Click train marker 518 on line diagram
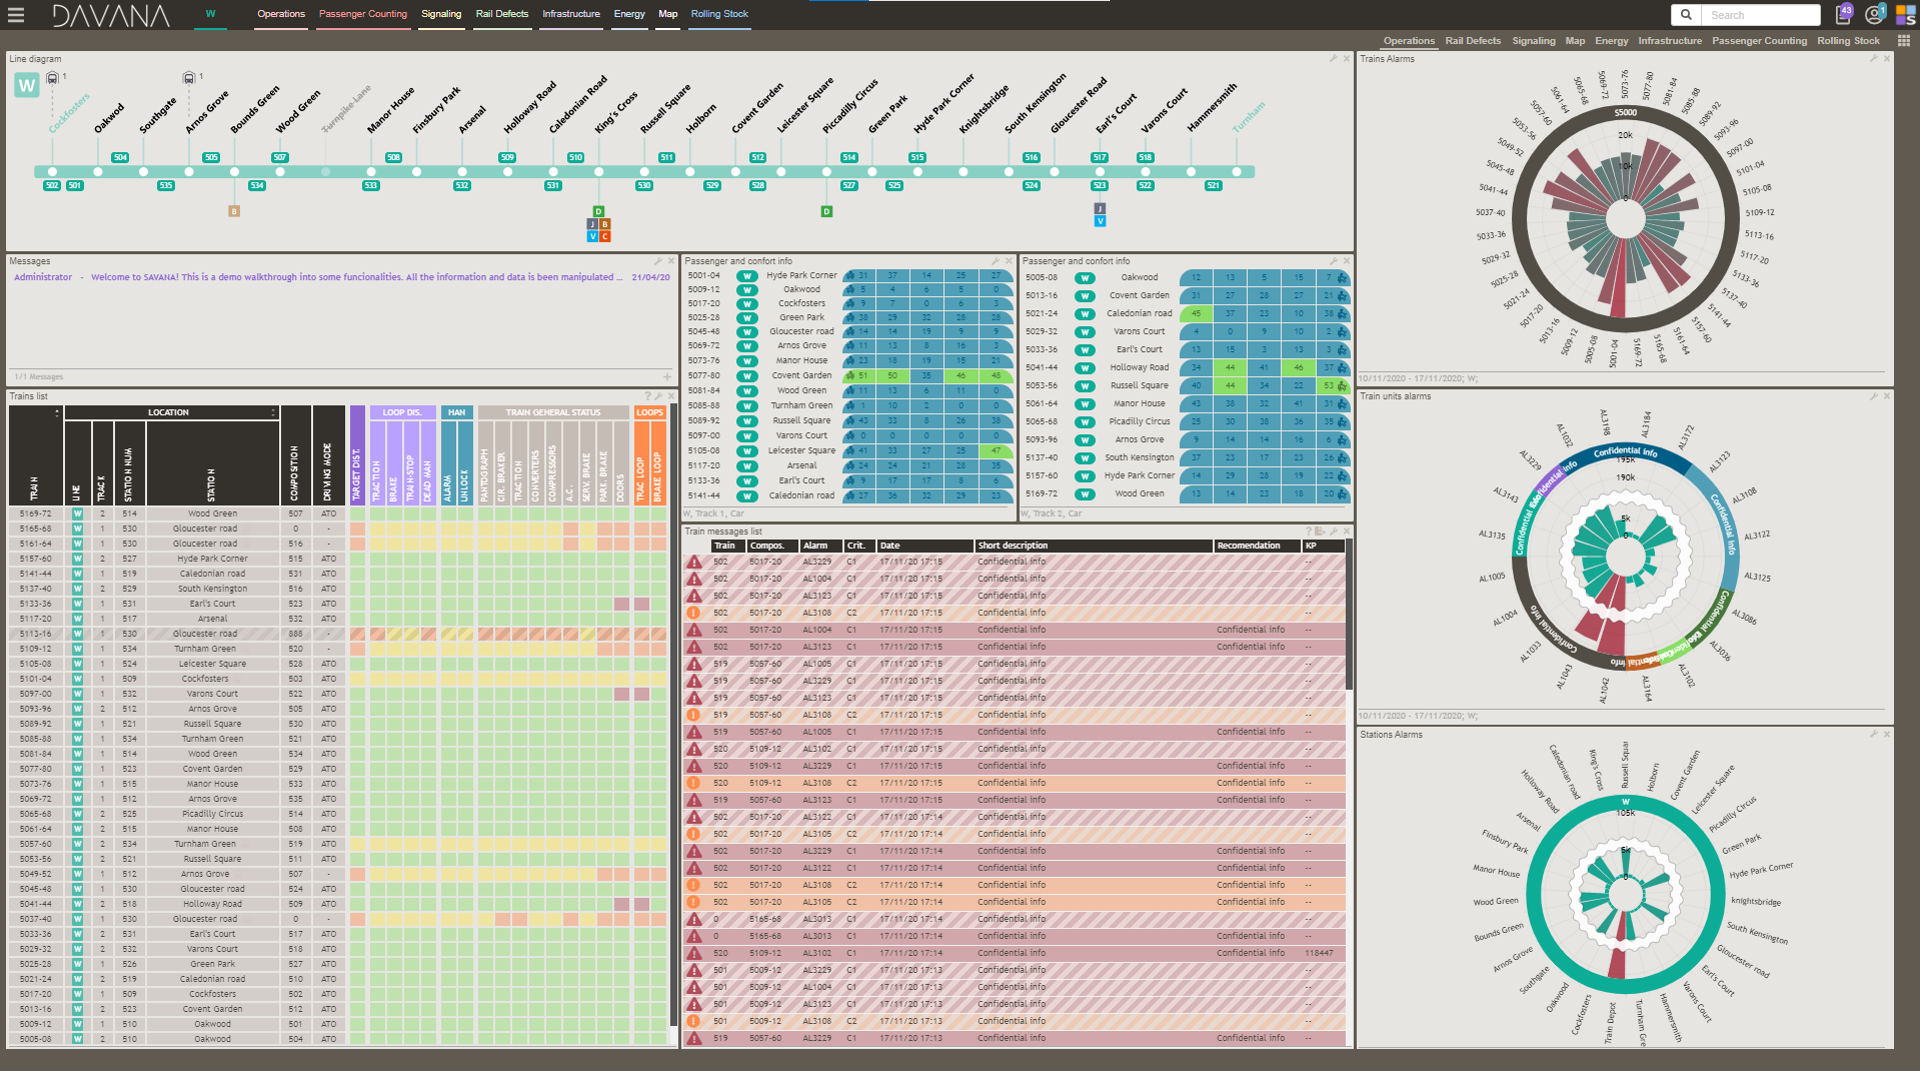Image resolution: width=1920 pixels, height=1071 pixels. (x=1145, y=158)
